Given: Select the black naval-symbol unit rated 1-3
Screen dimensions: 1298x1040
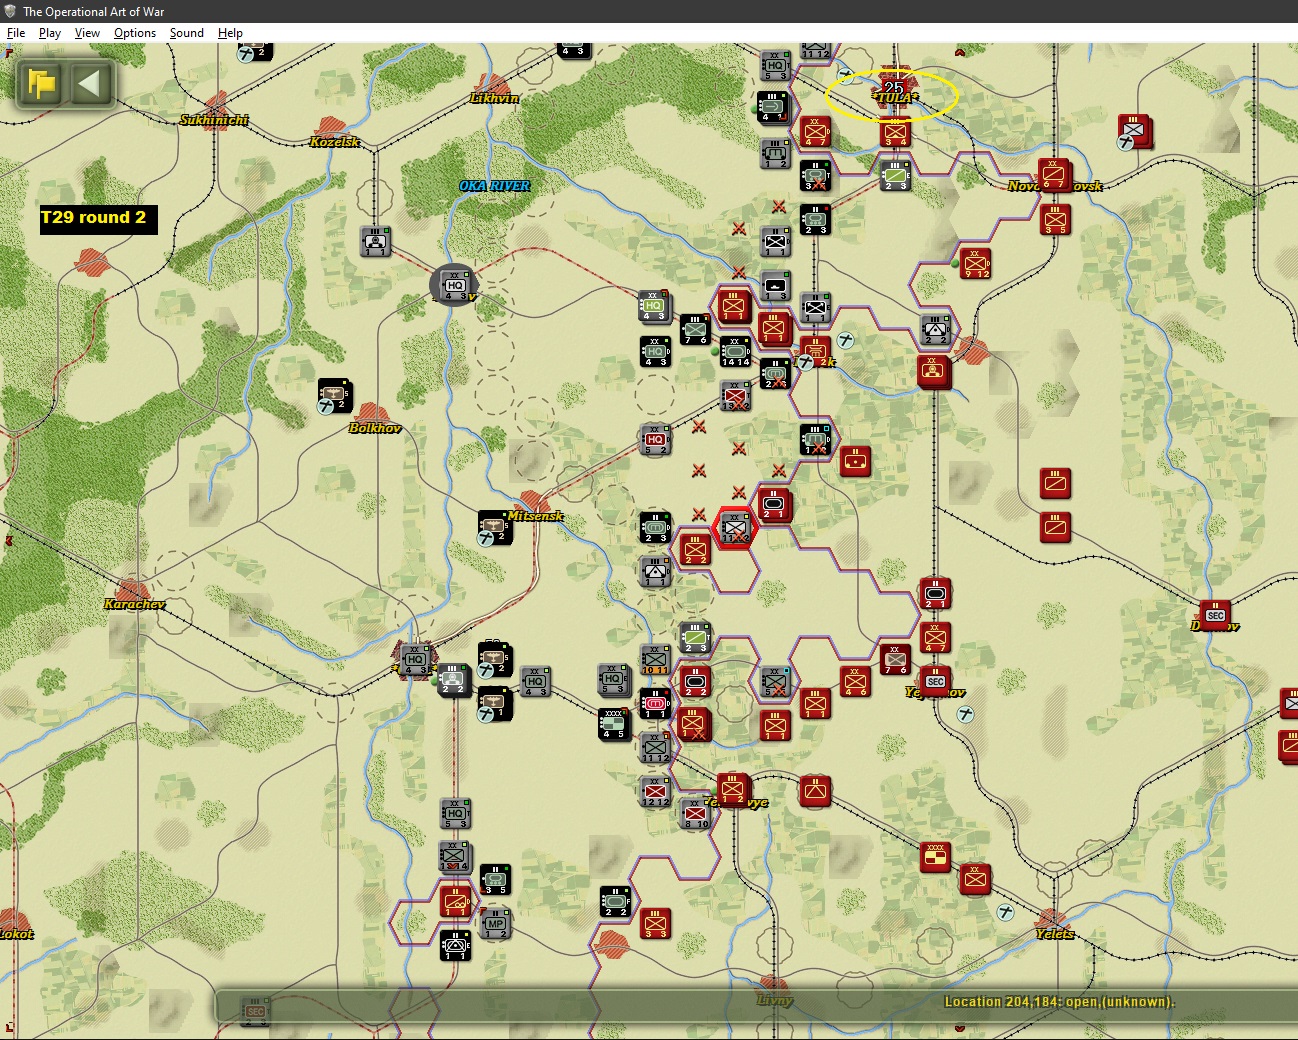Looking at the screenshot, I should point(775,285).
